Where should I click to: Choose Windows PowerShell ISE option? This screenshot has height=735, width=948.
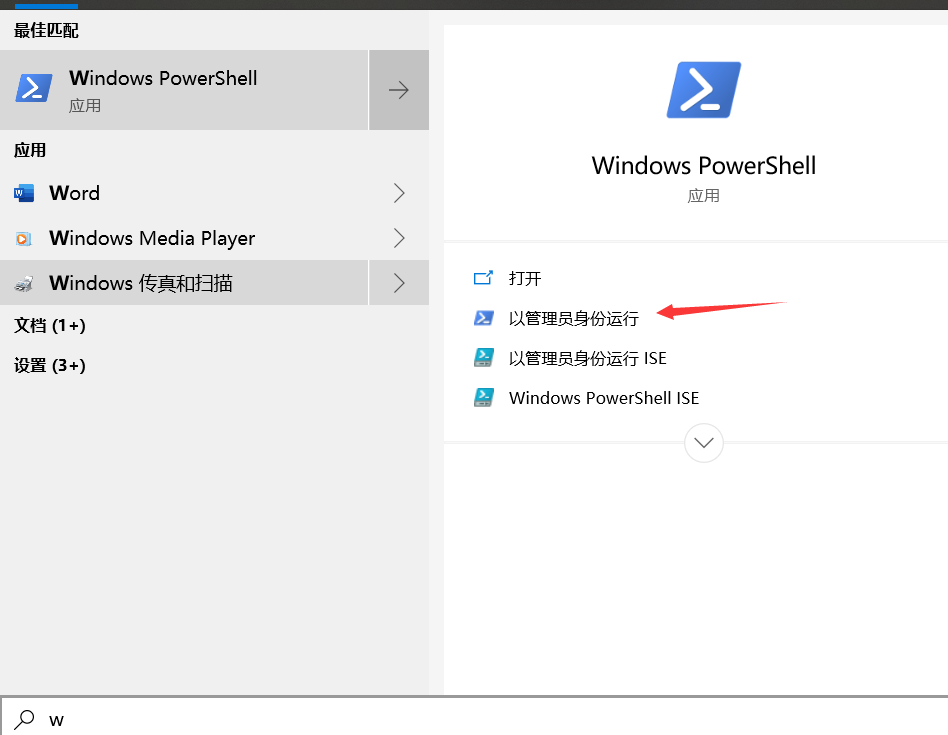click(x=604, y=398)
